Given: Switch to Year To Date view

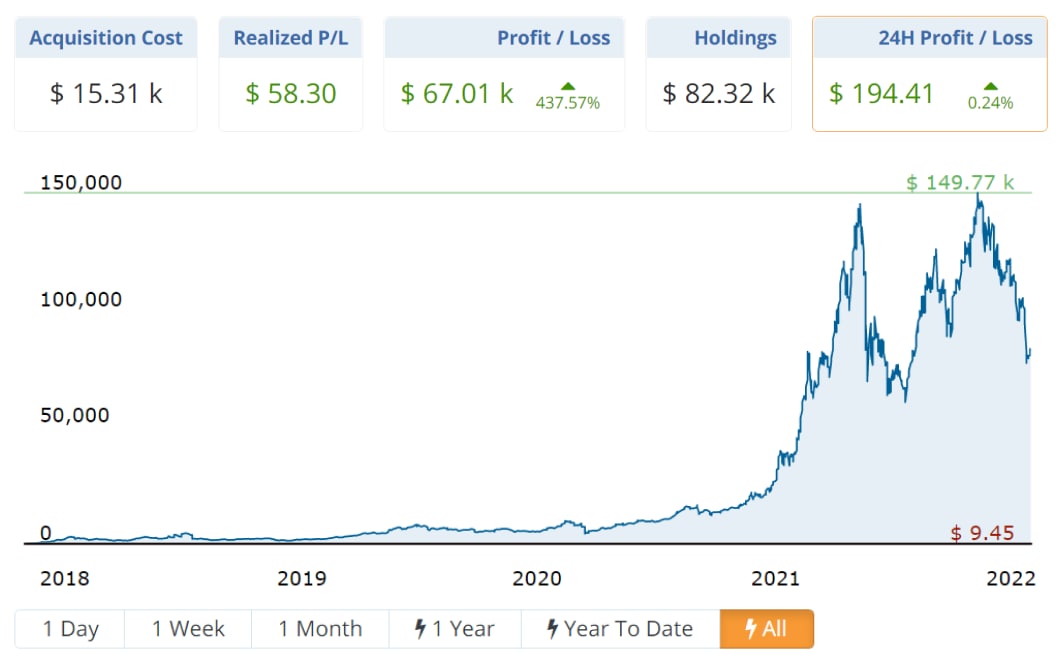Looking at the screenshot, I should tap(620, 629).
